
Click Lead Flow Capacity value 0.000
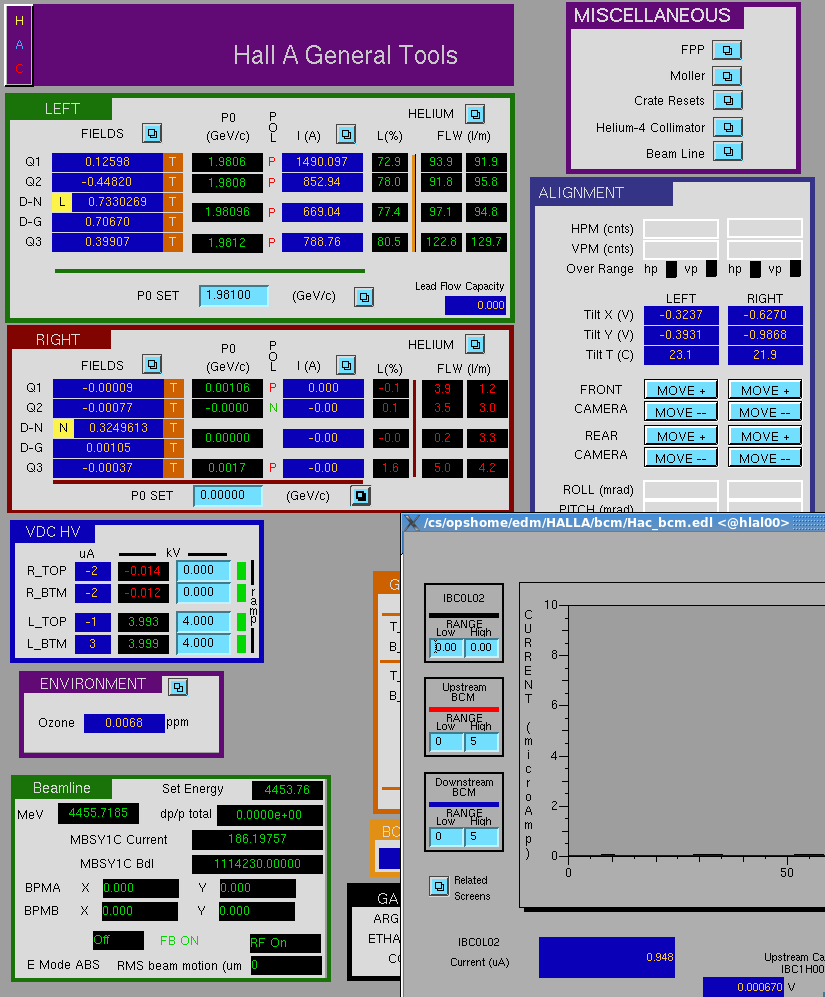(x=475, y=305)
